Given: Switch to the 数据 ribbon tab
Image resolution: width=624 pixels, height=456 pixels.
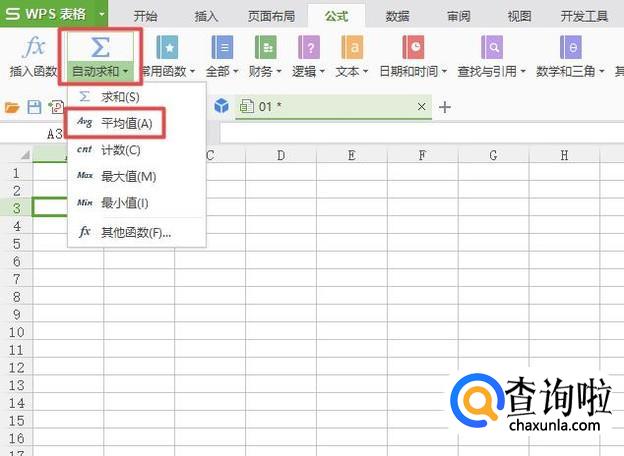Looking at the screenshot, I should point(397,16).
